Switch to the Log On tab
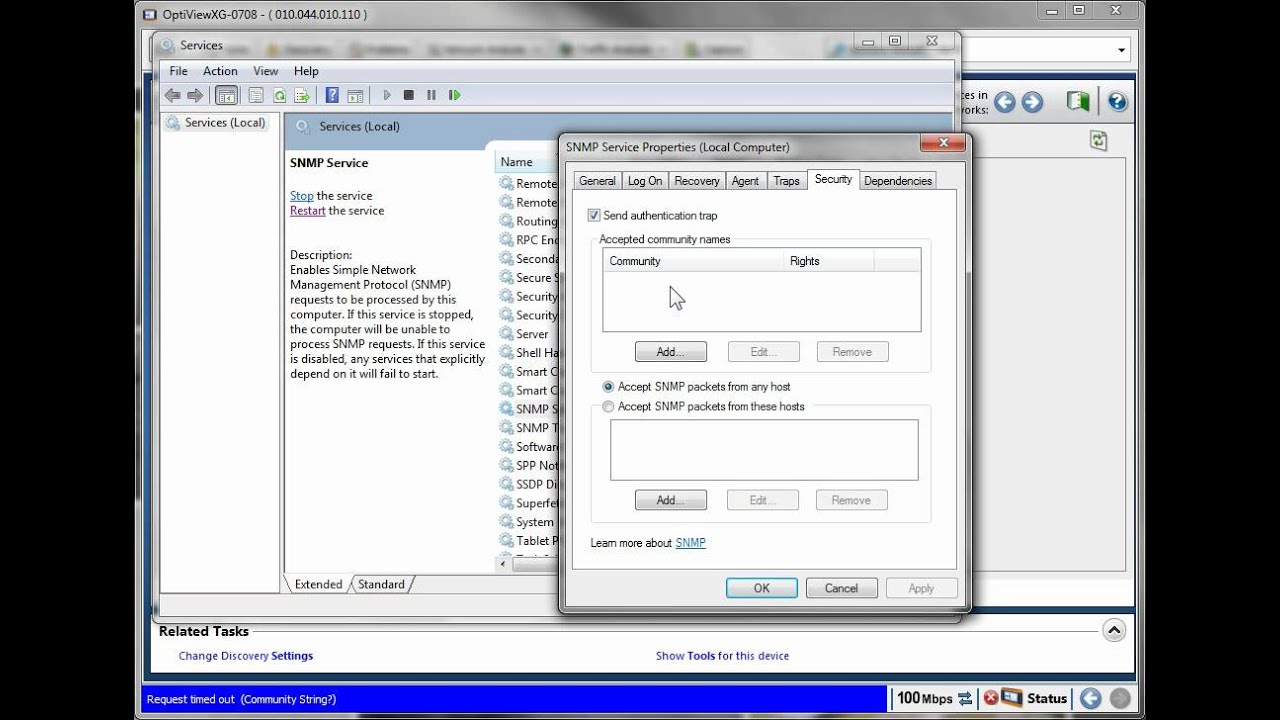The height and width of the screenshot is (720, 1280). click(645, 181)
